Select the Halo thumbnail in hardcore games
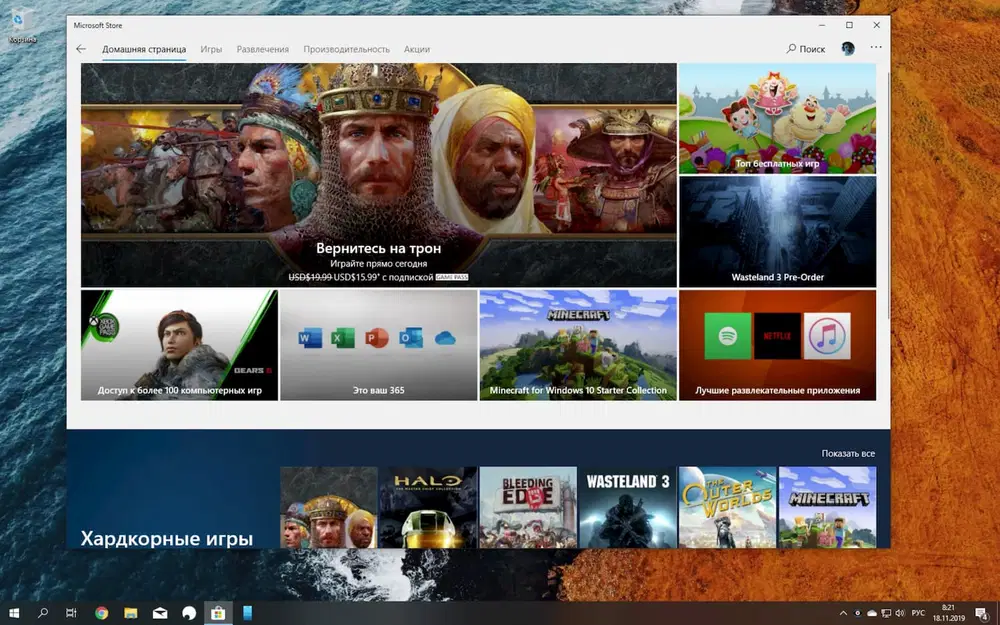This screenshot has height=625, width=1000. pyautogui.click(x=427, y=507)
